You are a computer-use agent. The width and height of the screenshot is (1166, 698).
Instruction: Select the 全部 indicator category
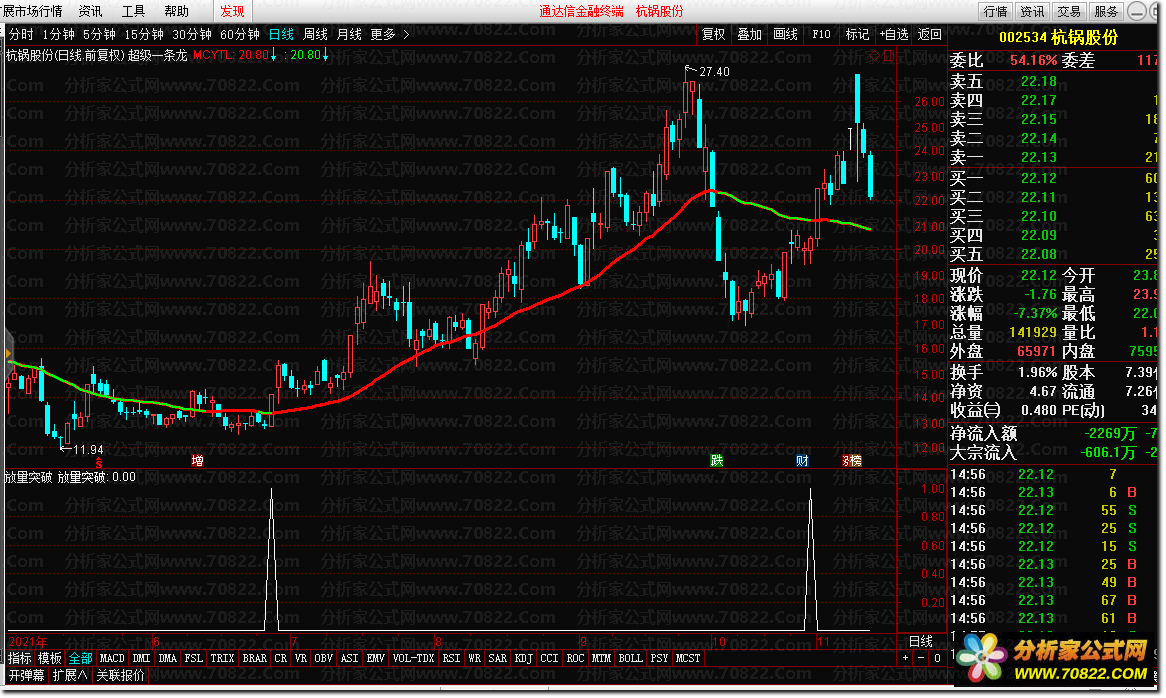click(80, 658)
